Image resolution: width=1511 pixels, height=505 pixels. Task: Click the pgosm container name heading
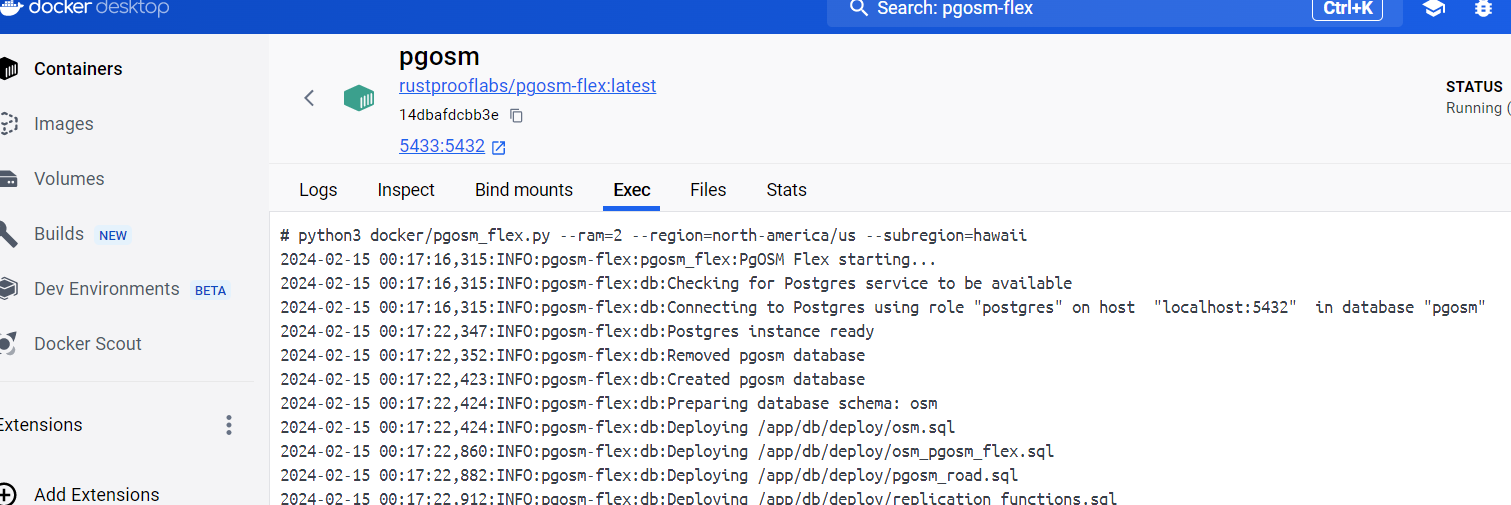tap(440, 57)
